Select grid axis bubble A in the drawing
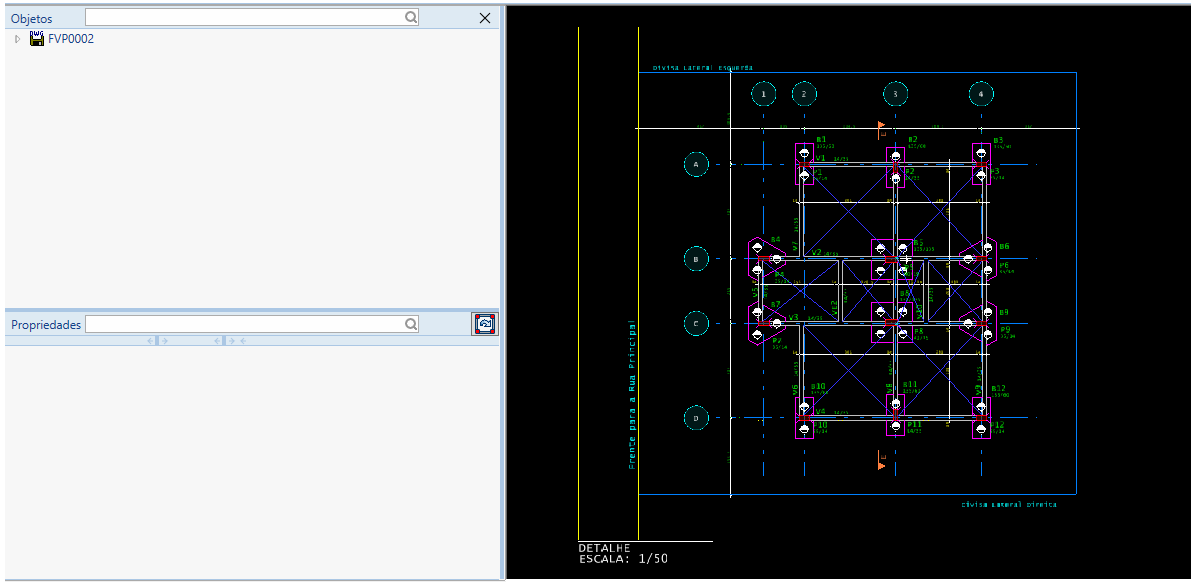The image size is (1191, 582). [696, 164]
